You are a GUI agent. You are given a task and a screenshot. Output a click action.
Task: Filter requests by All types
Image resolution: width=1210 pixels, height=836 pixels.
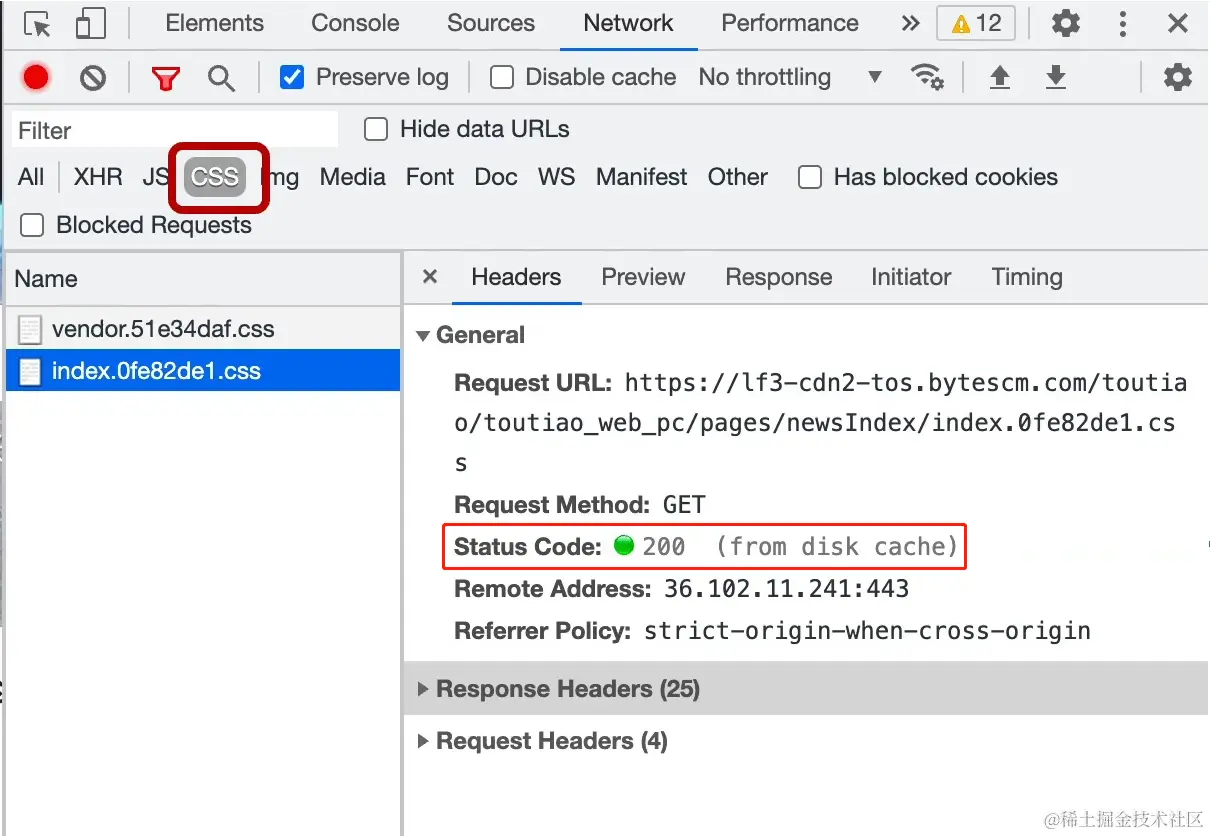(31, 177)
